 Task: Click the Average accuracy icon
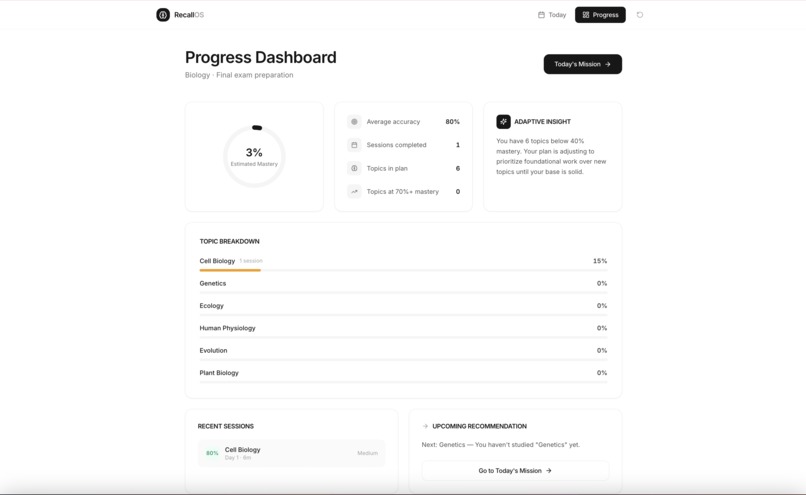point(354,122)
